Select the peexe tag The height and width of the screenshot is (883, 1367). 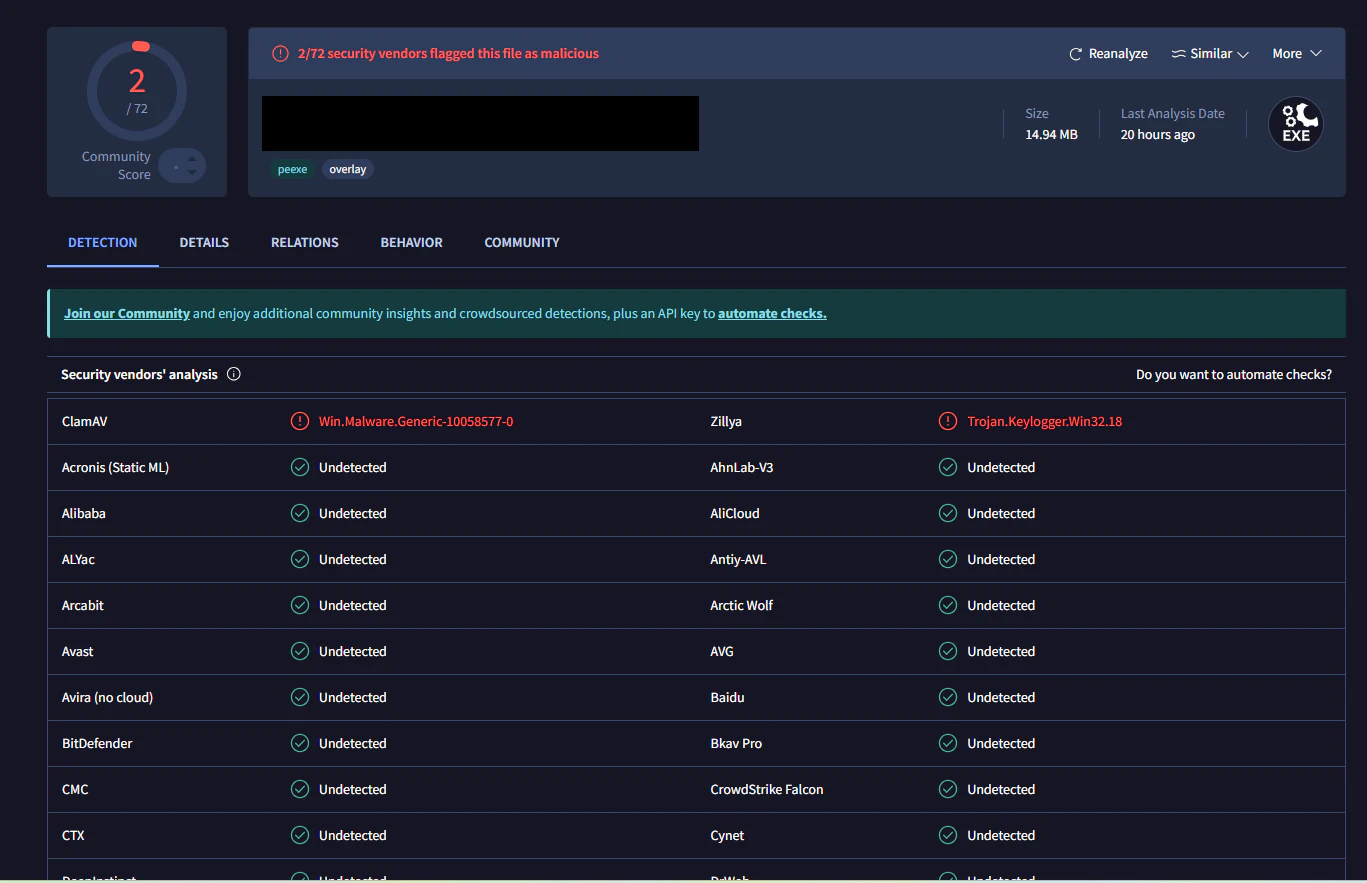[292, 169]
